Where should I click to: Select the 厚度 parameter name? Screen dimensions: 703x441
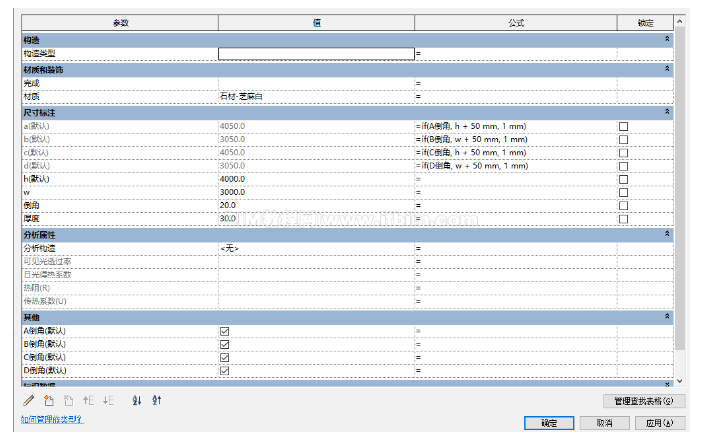[x=31, y=219]
